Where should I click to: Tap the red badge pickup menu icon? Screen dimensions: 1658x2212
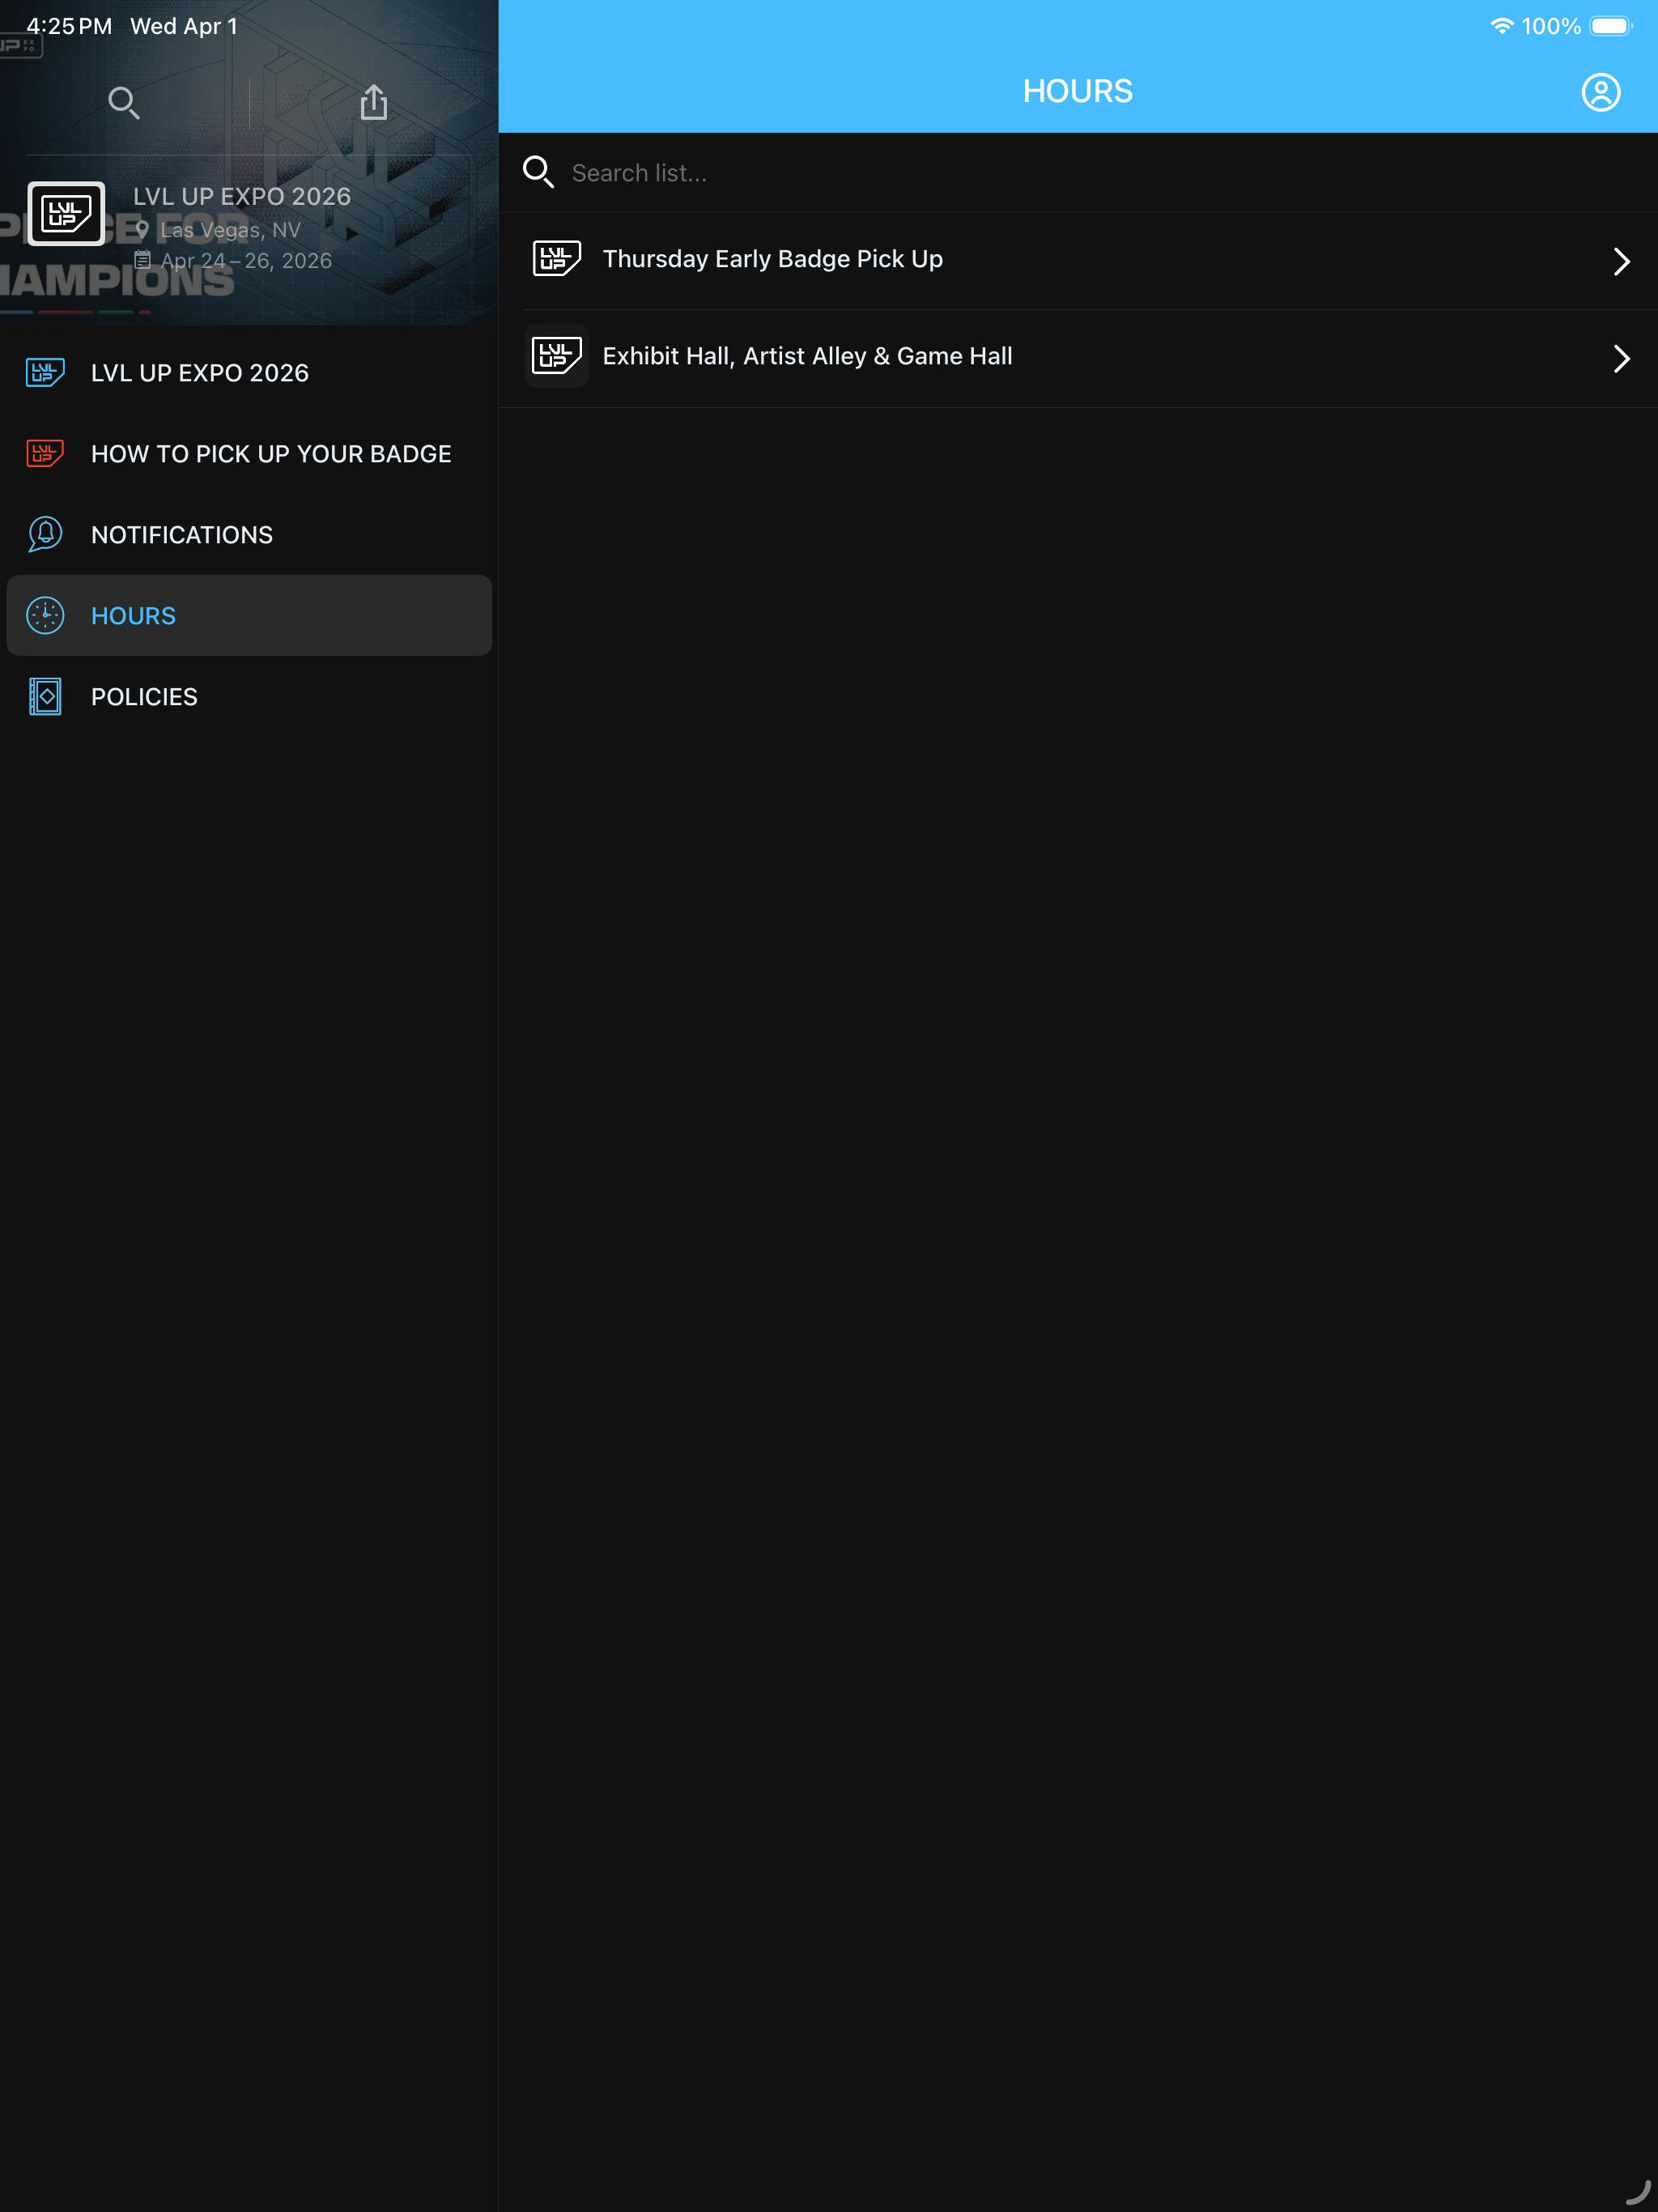(x=45, y=454)
